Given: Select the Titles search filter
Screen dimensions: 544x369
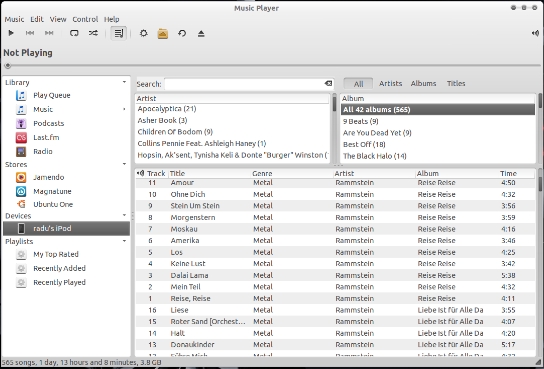Looking at the screenshot, I should 456,84.
